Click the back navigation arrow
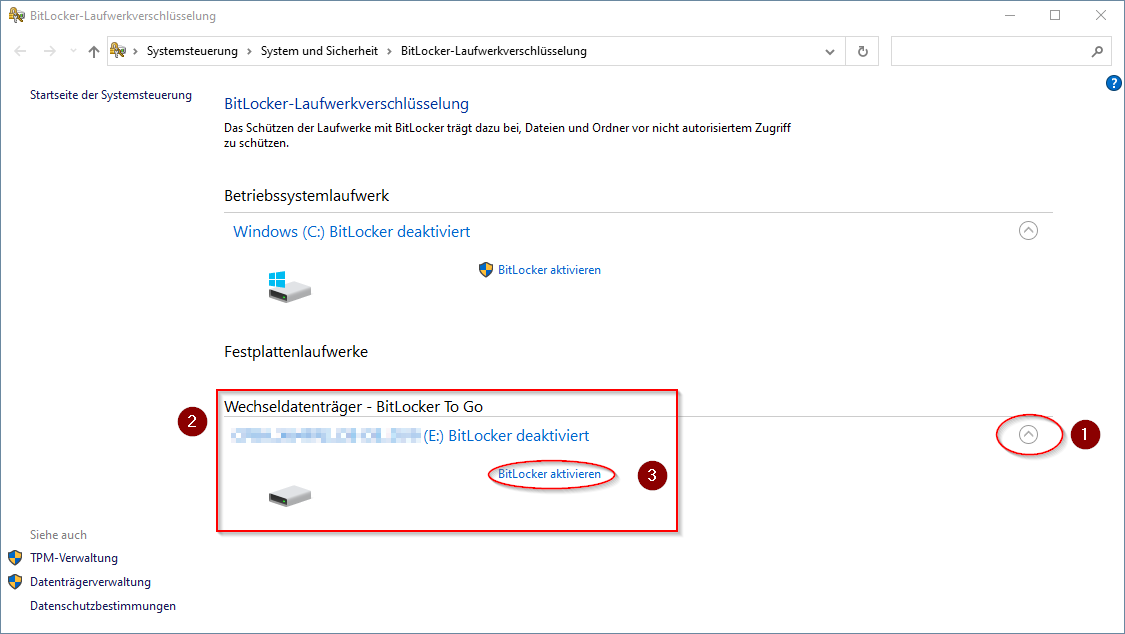The image size is (1125, 634). click(x=21, y=51)
